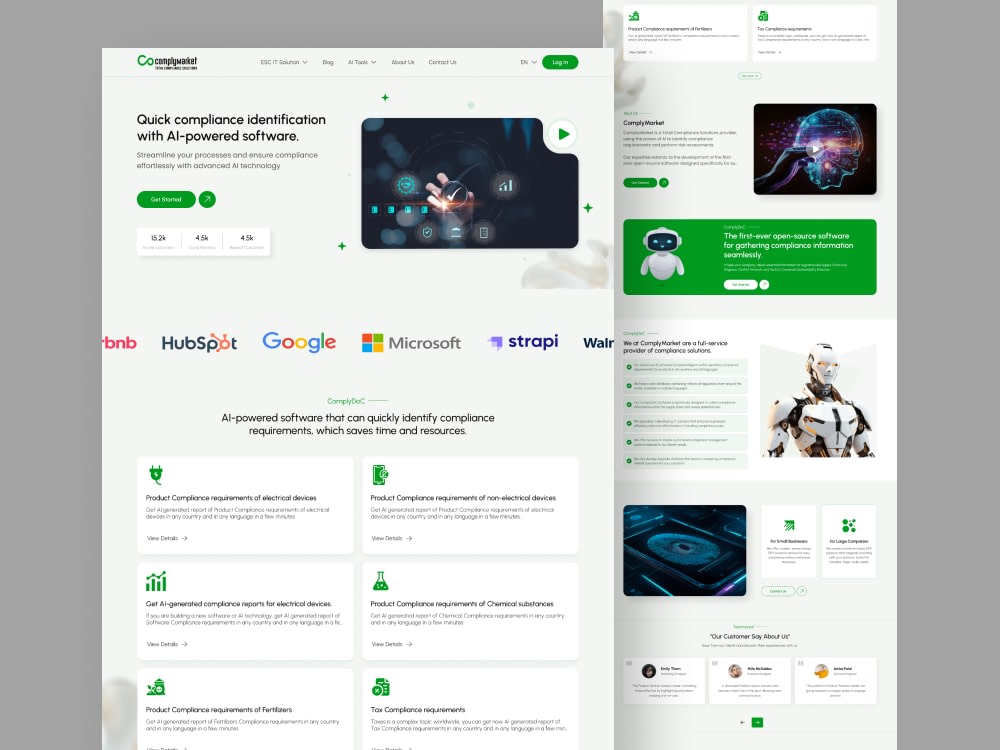This screenshot has width=1000, height=750.
Task: Play the hero video with the green play icon
Action: pos(562,134)
